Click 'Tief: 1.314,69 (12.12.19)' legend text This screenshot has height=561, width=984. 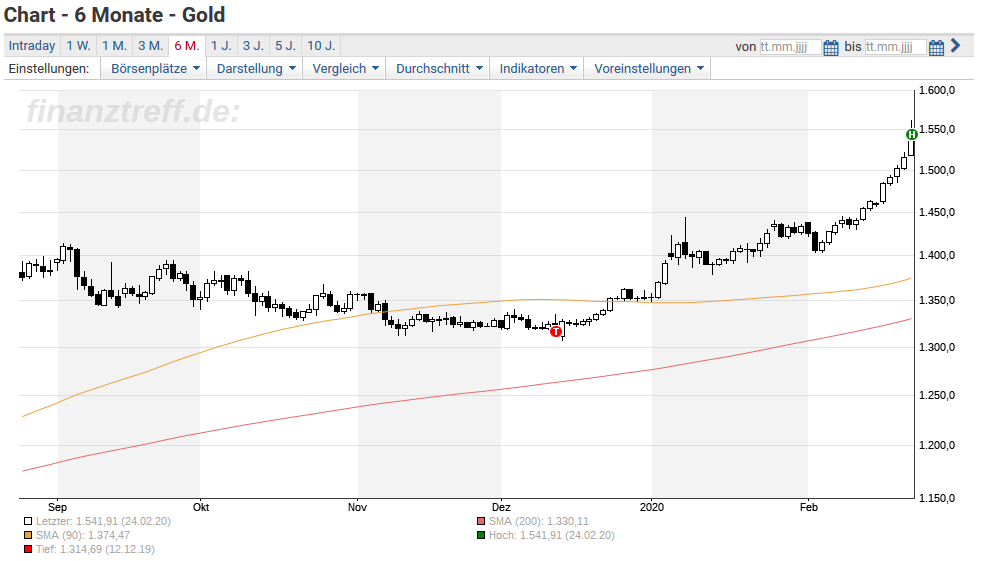tap(95, 550)
